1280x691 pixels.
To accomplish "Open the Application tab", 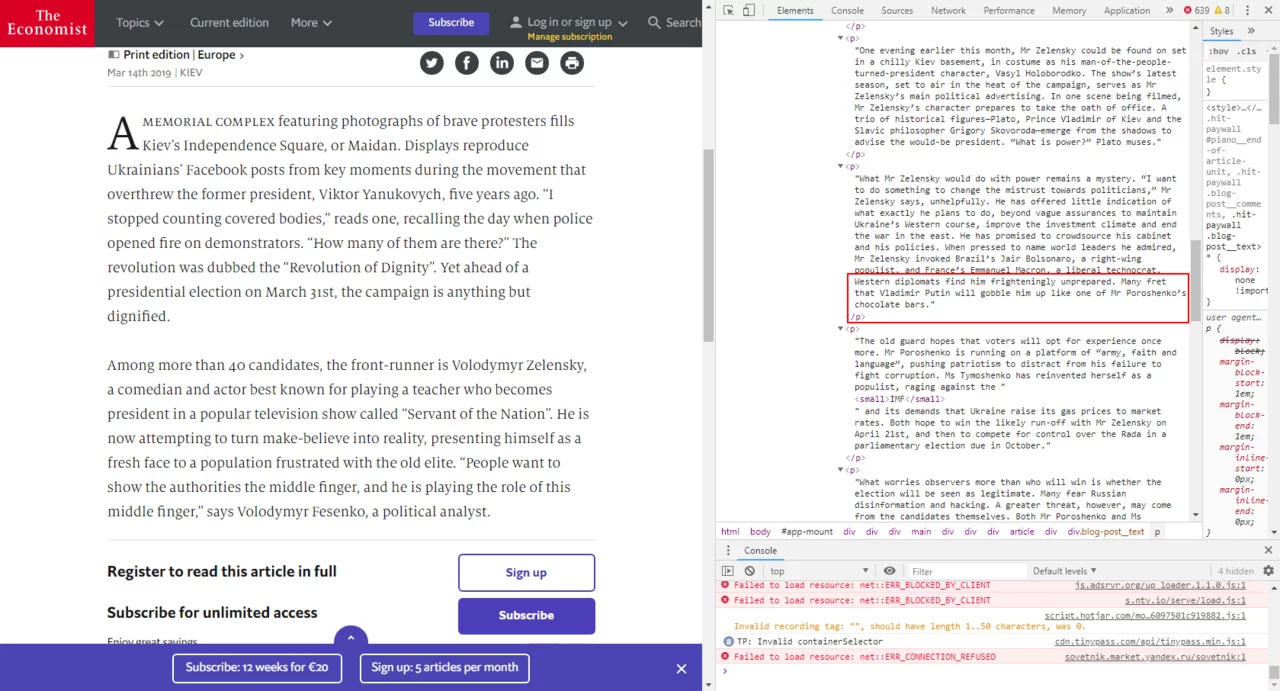I will (x=1127, y=10).
